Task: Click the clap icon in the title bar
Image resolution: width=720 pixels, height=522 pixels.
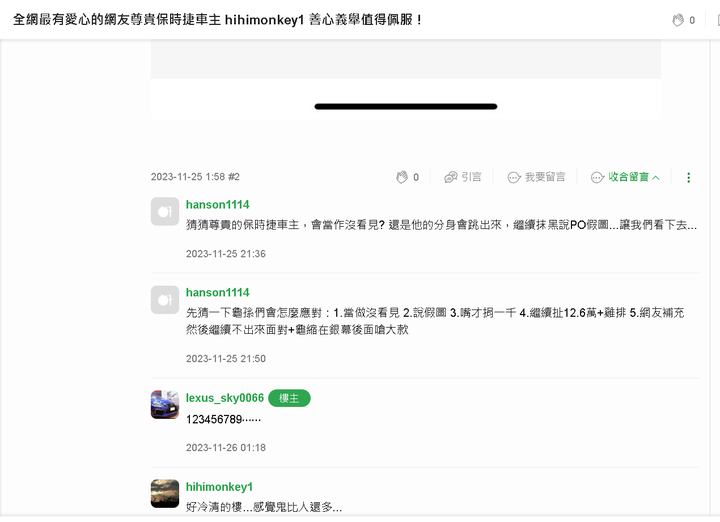Action: 678,20
